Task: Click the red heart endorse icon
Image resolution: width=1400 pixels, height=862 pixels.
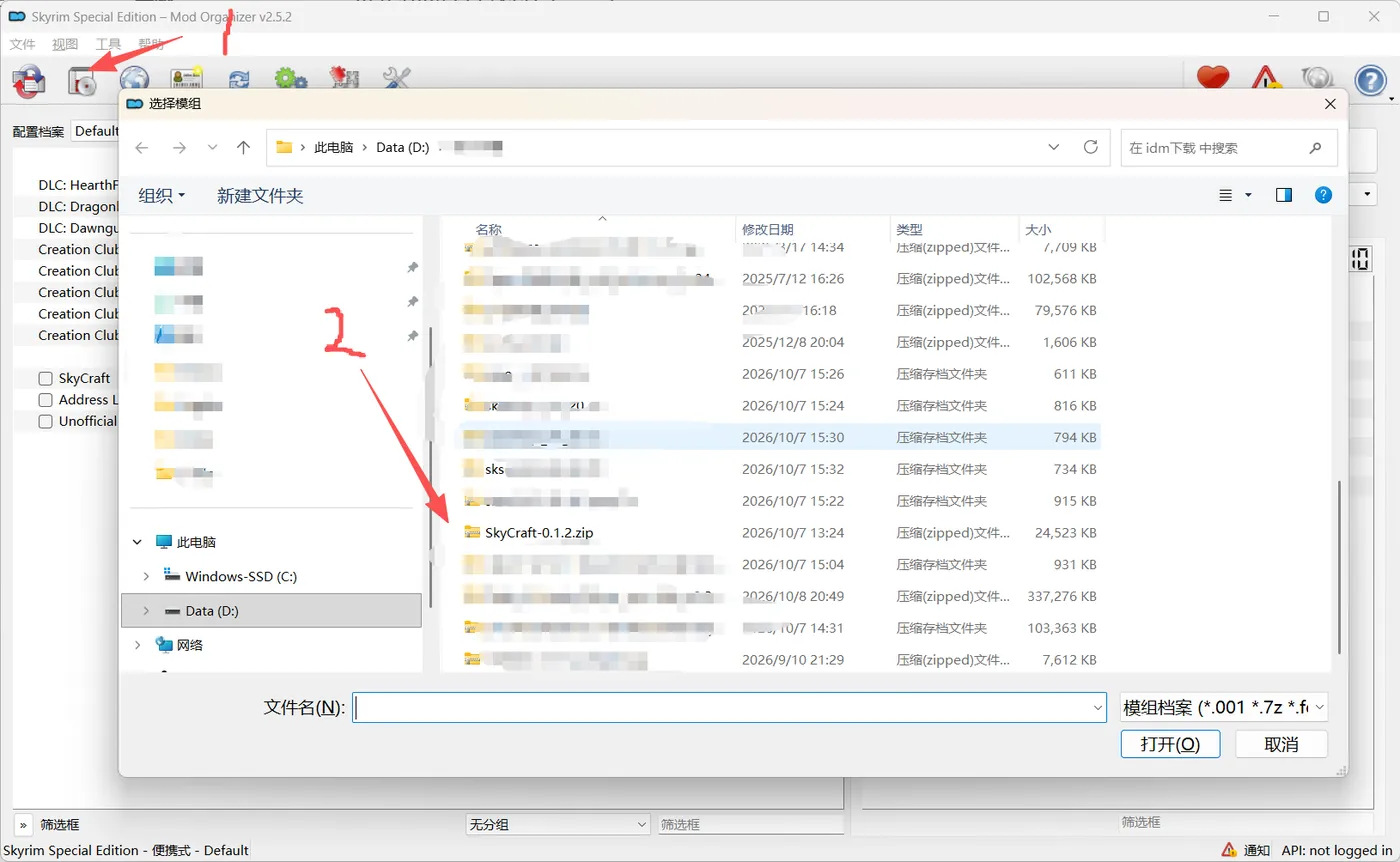Action: pyautogui.click(x=1213, y=79)
